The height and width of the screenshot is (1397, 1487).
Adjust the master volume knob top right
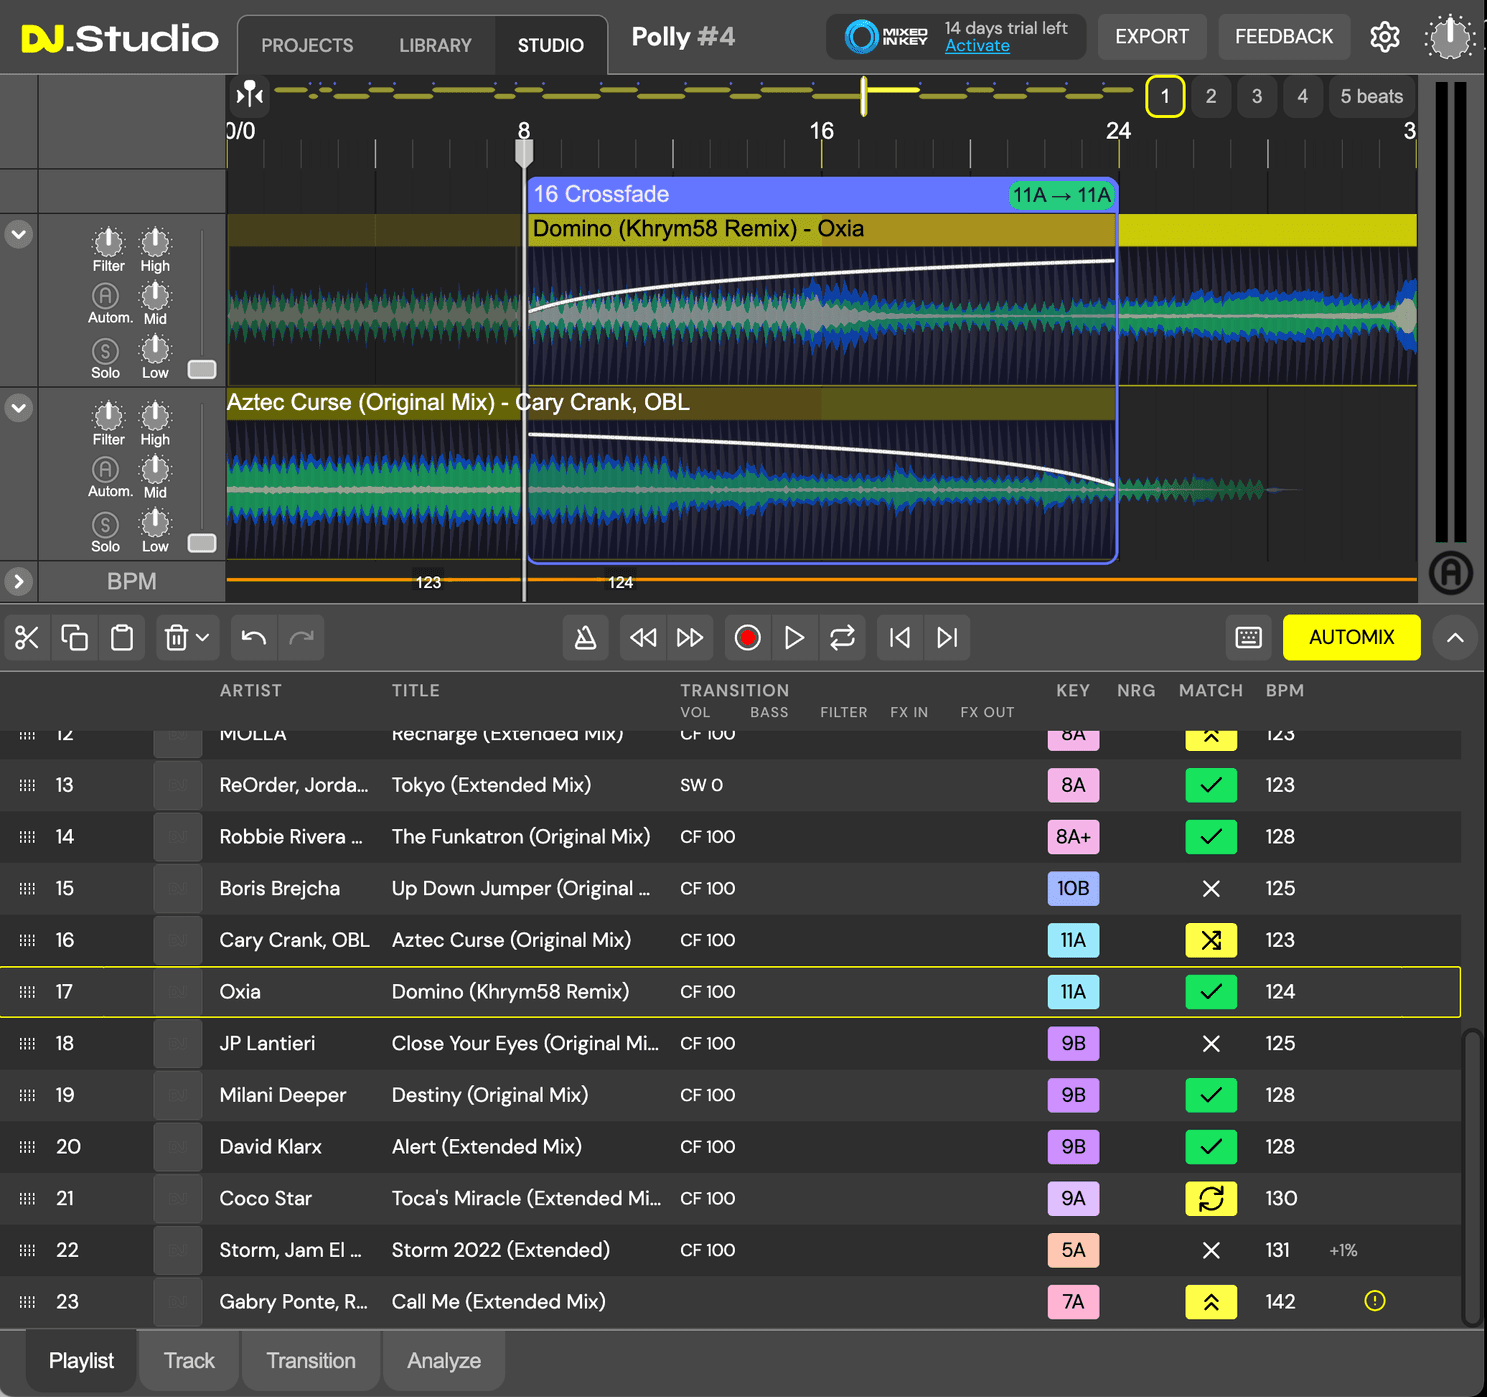coord(1450,38)
